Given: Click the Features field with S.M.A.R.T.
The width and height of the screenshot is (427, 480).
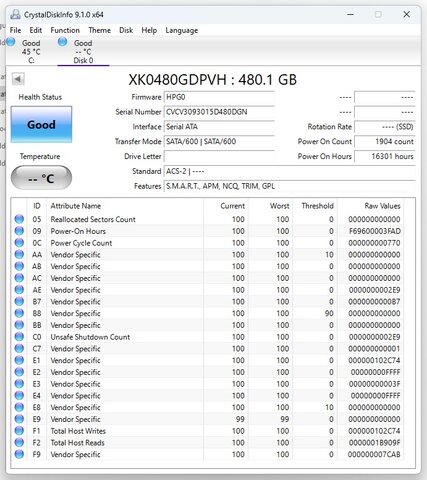Looking at the screenshot, I should (x=289, y=186).
